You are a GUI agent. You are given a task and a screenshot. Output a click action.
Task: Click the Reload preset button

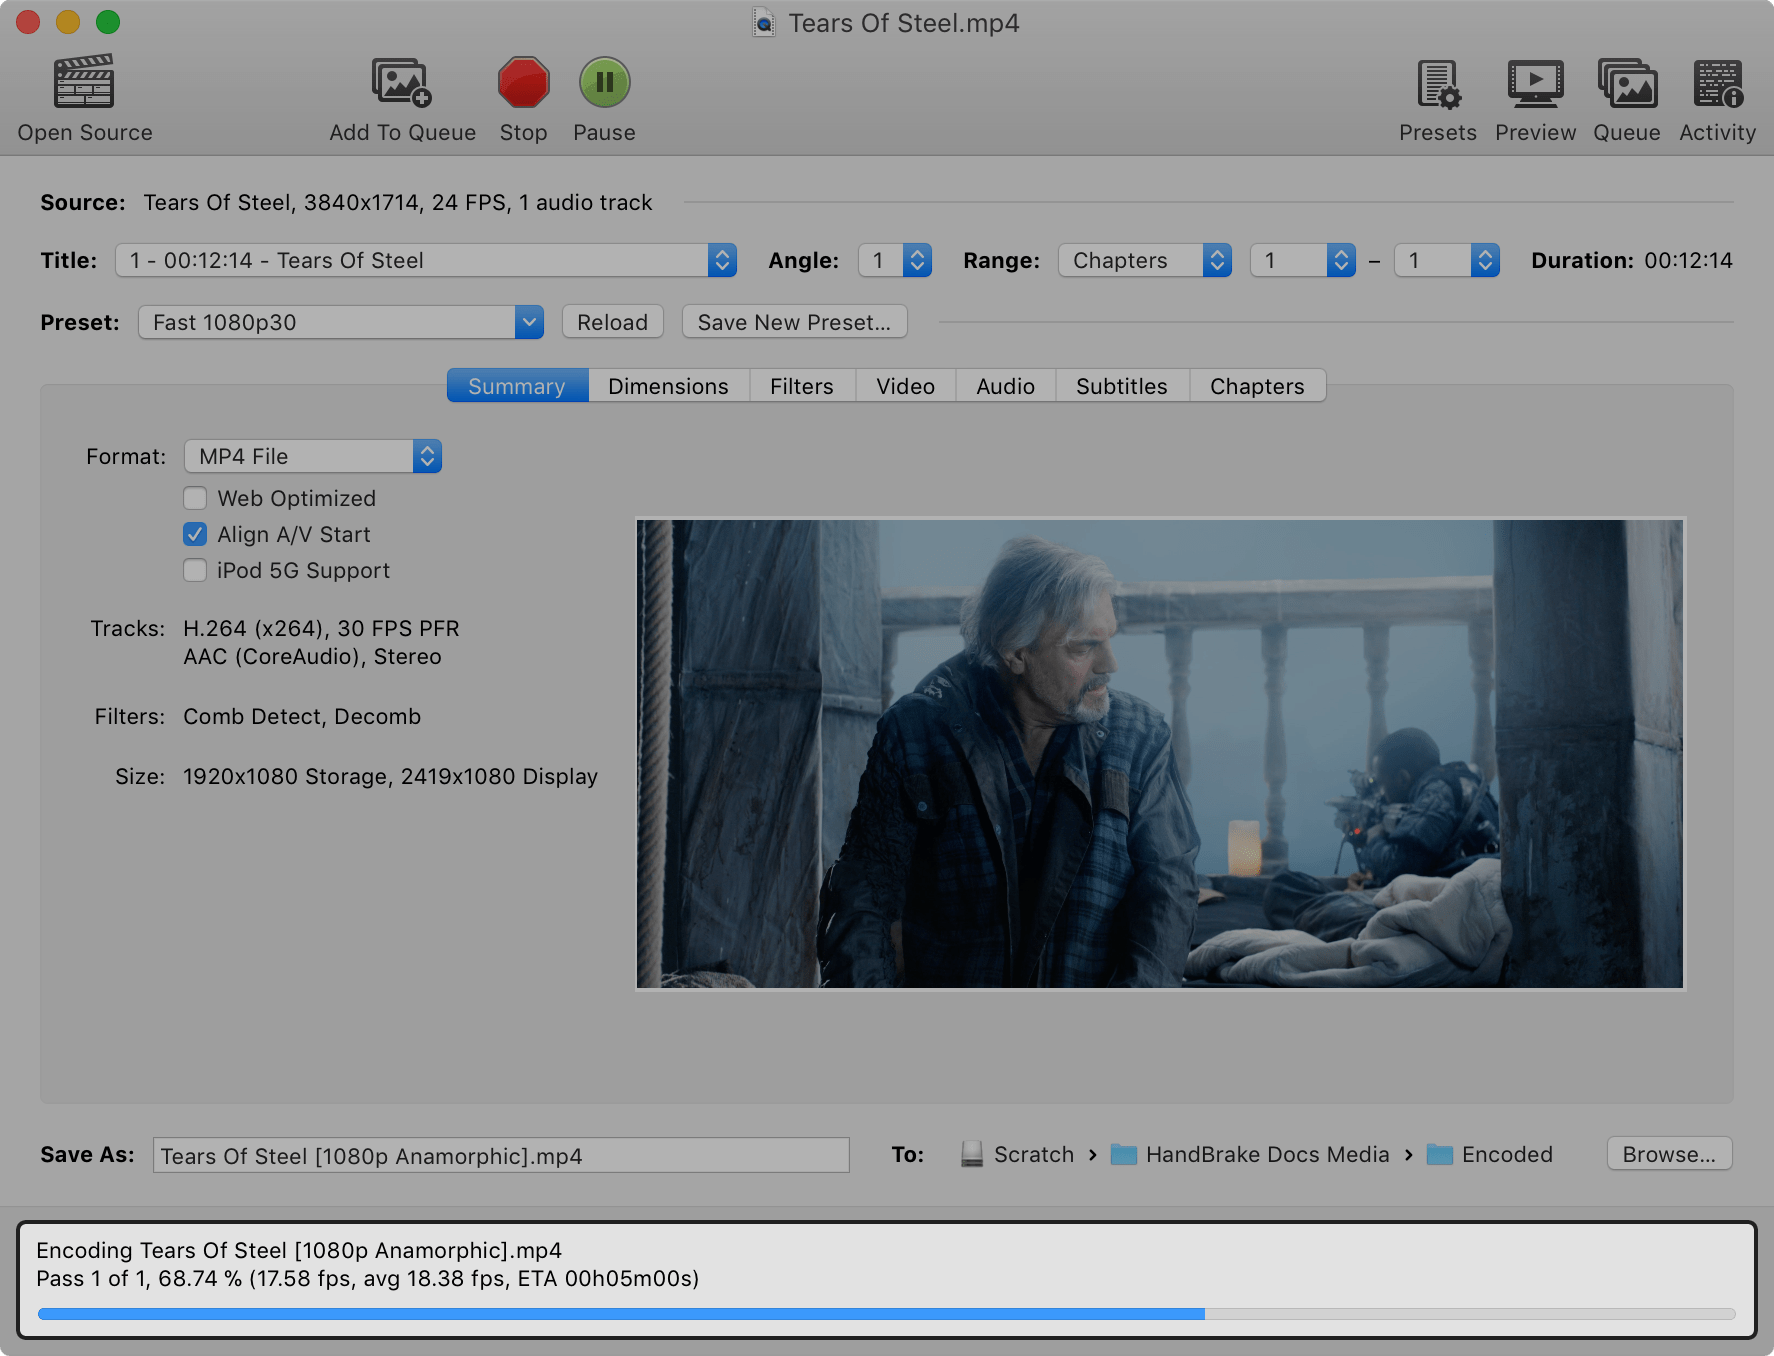pos(611,321)
